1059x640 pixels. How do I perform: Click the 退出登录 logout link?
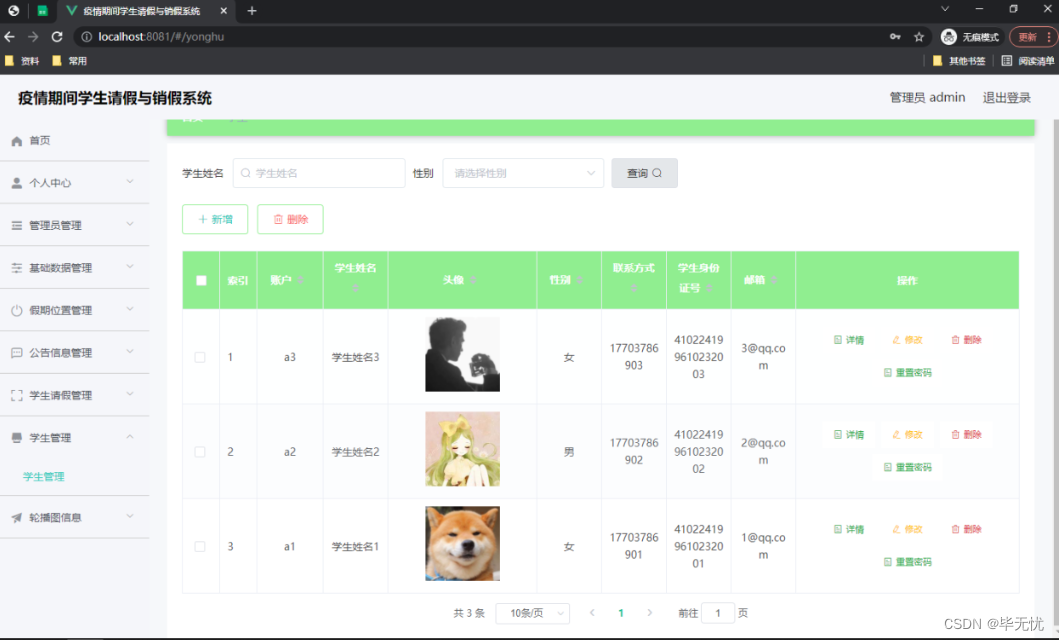click(1006, 97)
